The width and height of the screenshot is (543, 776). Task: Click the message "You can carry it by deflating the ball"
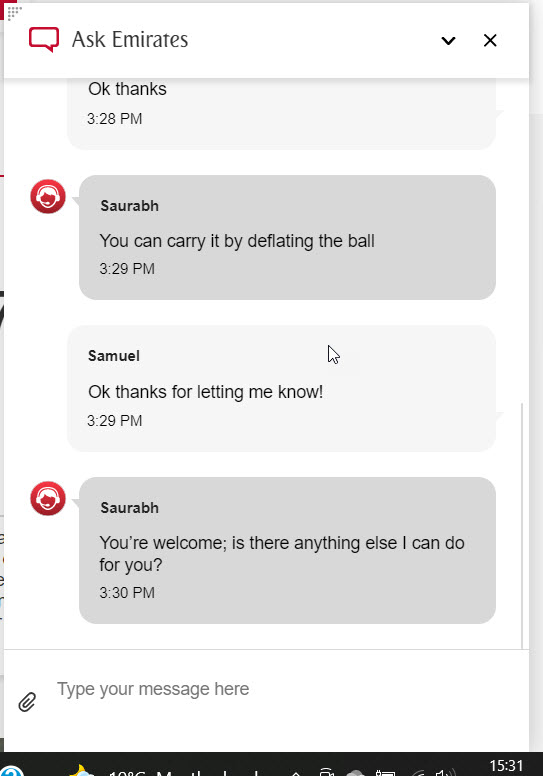[237, 241]
